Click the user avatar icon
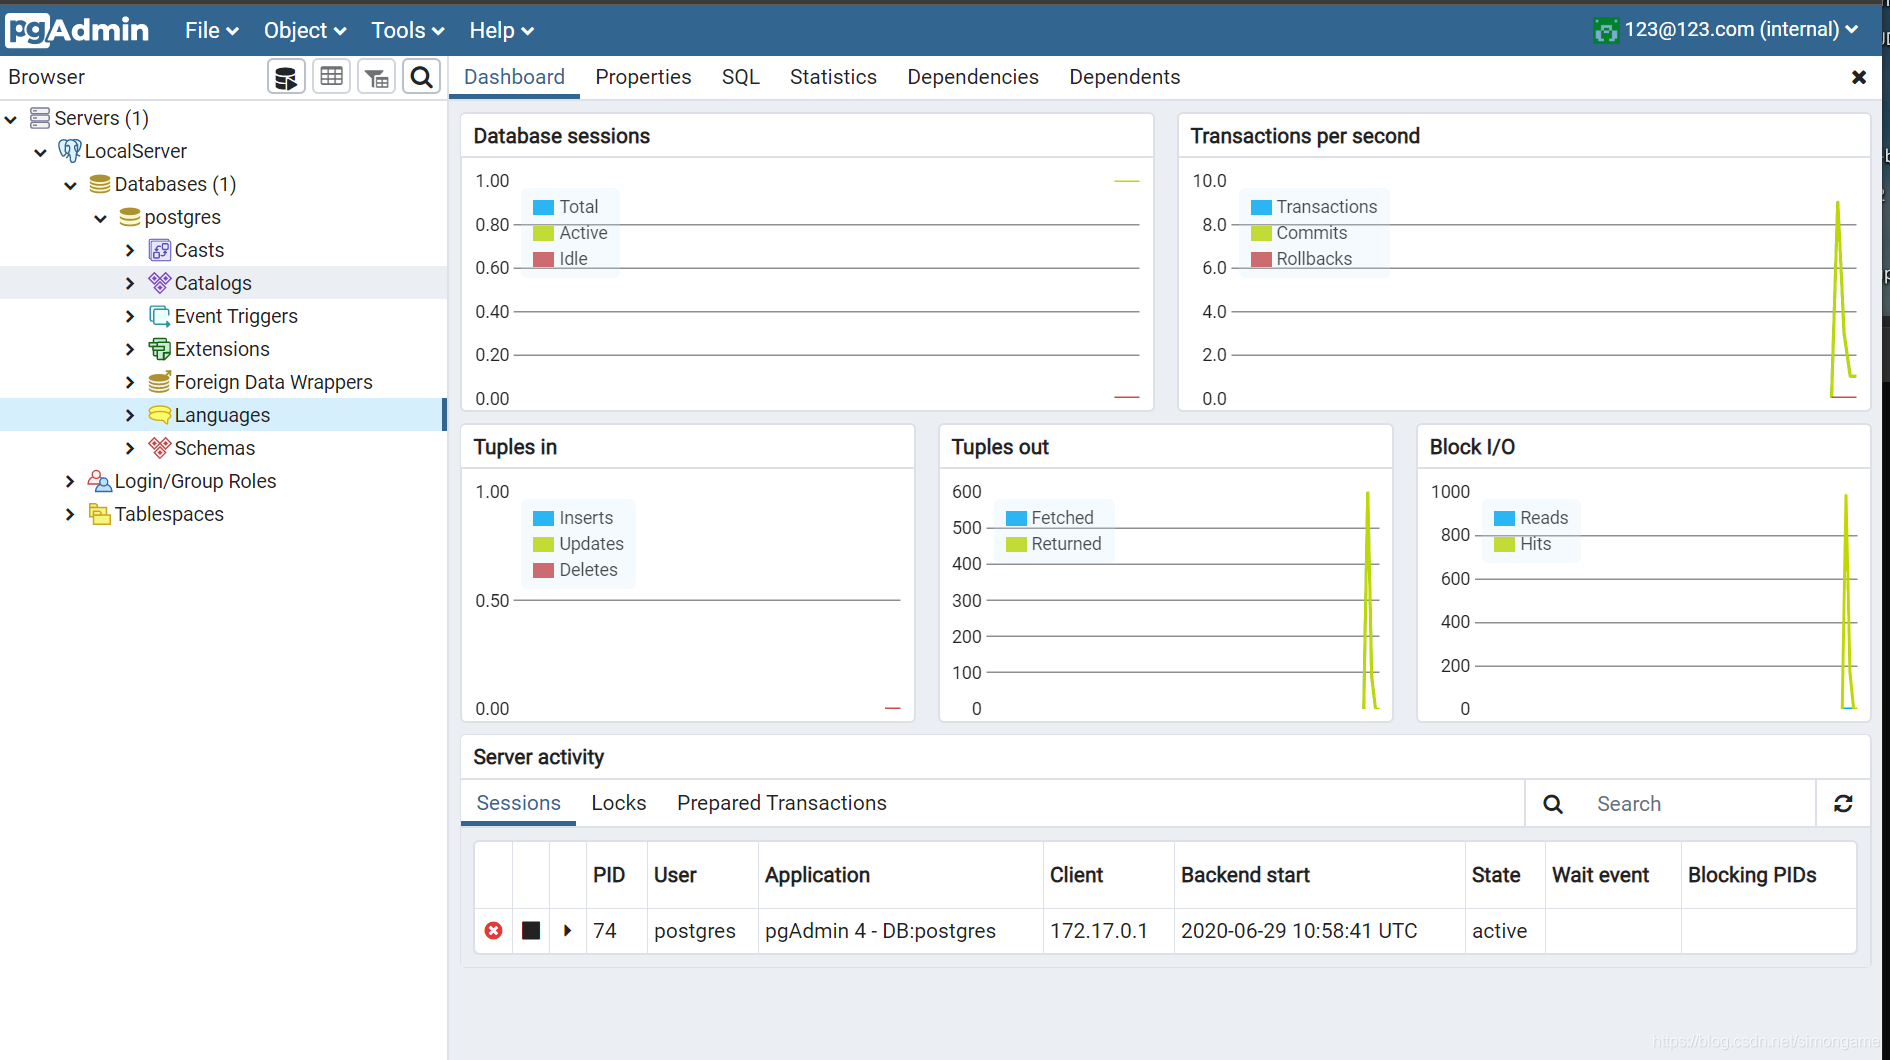This screenshot has height=1060, width=1890. click(x=1606, y=30)
